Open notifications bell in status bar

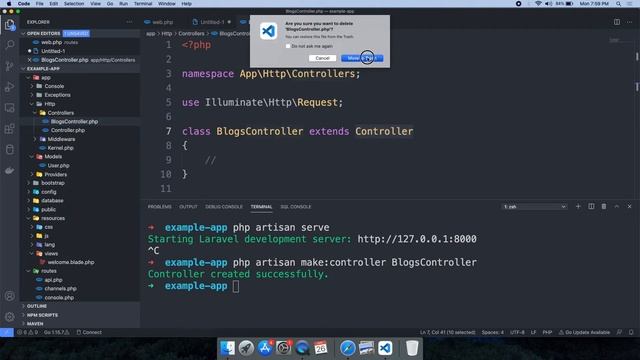(631, 332)
